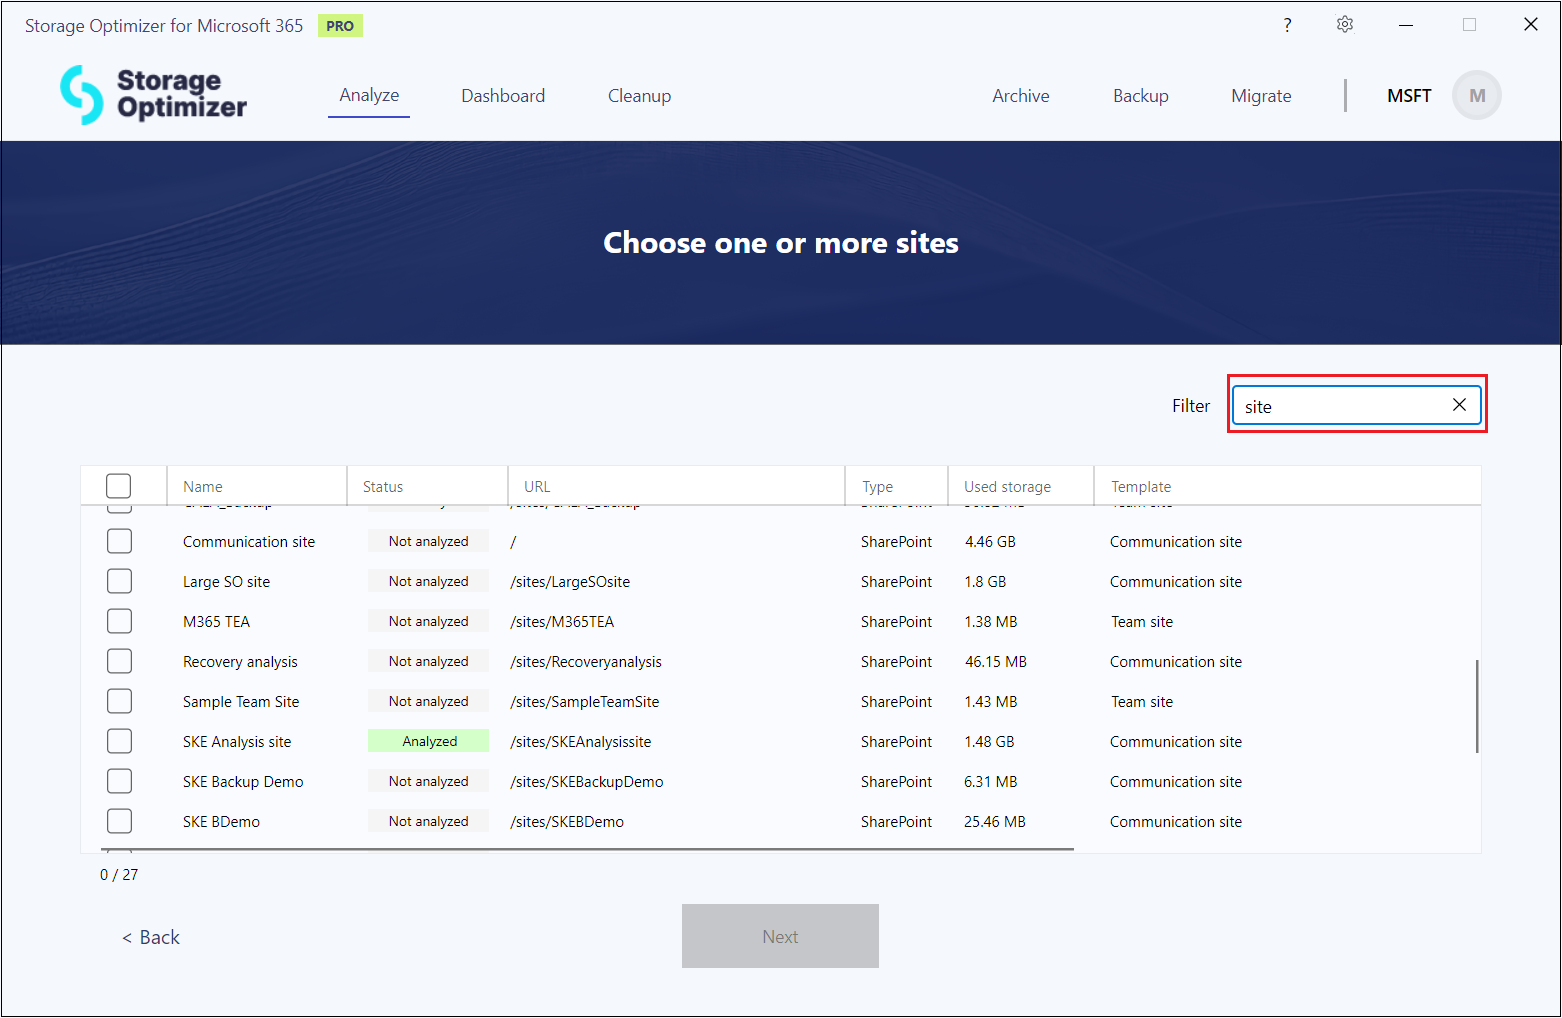Tick the select-all checkbox in header
Image resolution: width=1562 pixels, height=1018 pixels.
pos(119,486)
